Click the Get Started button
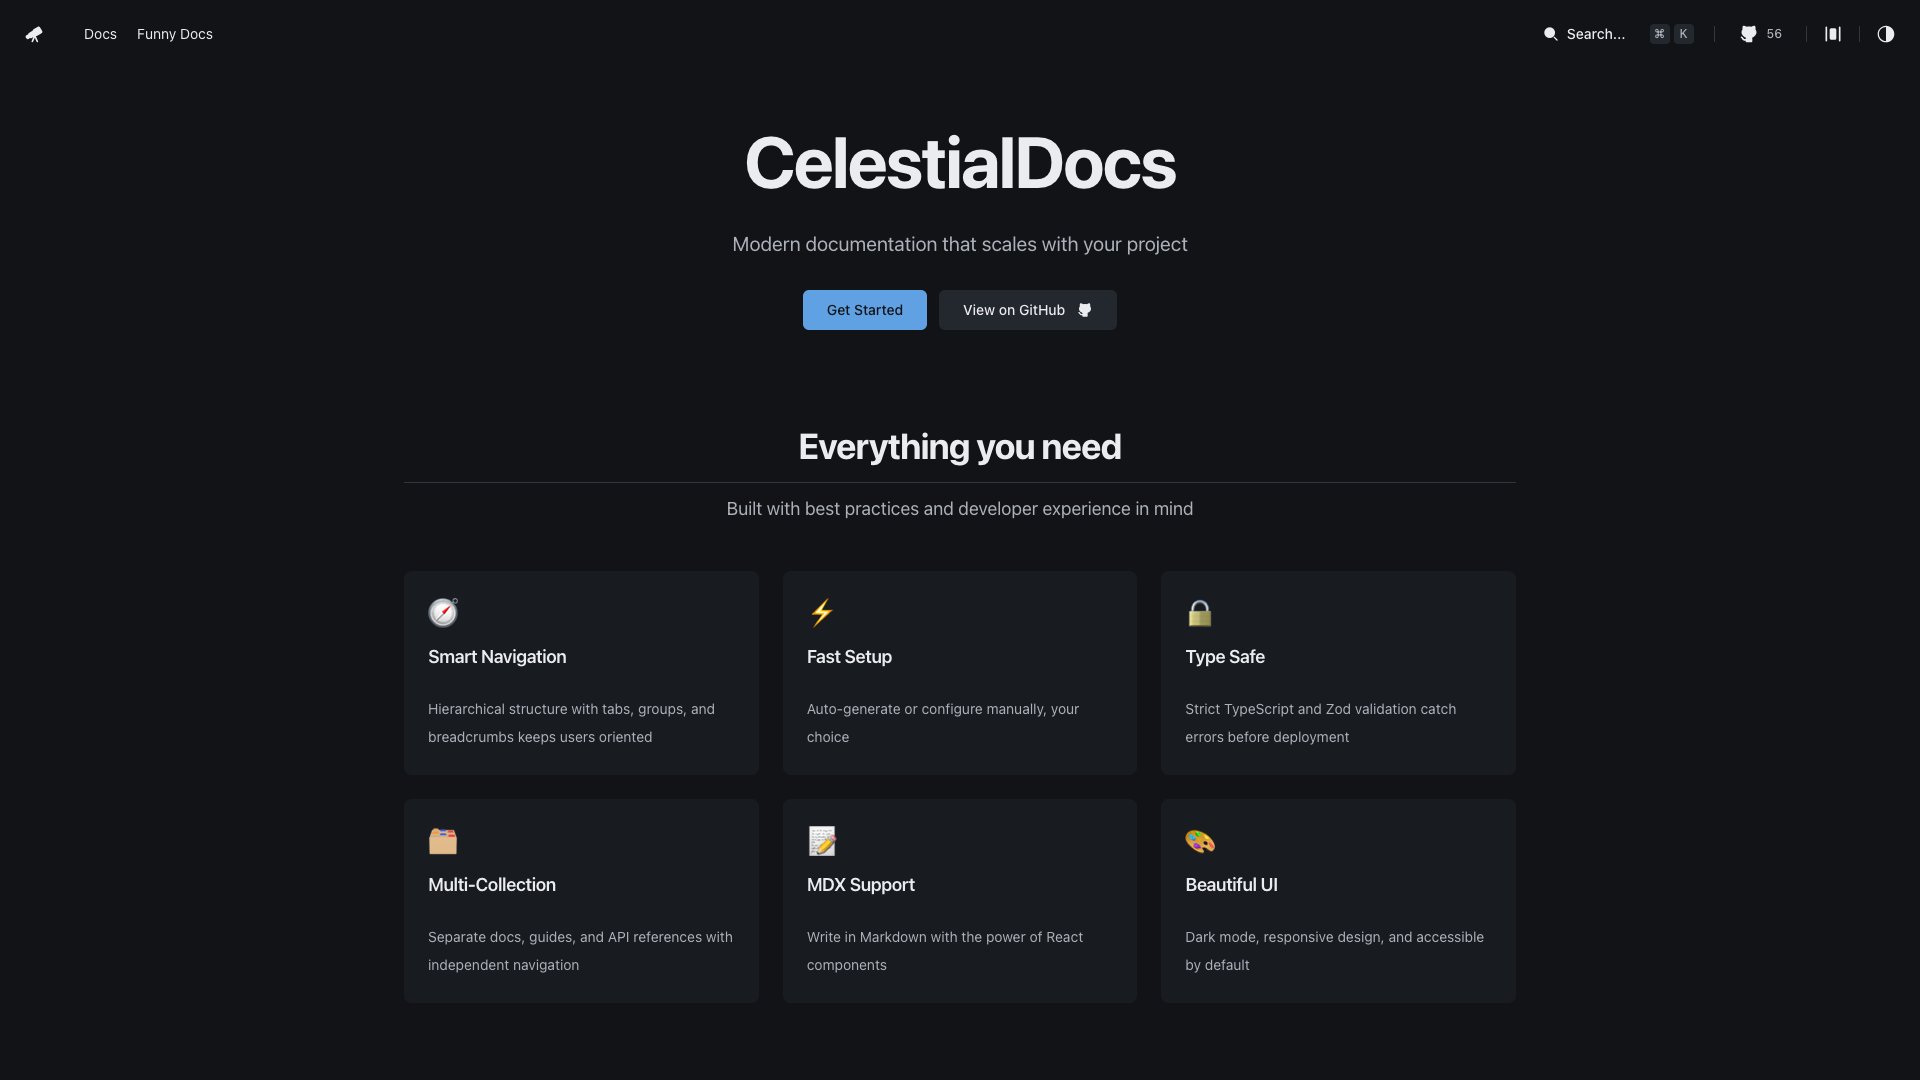This screenshot has width=1920, height=1080. [x=864, y=310]
